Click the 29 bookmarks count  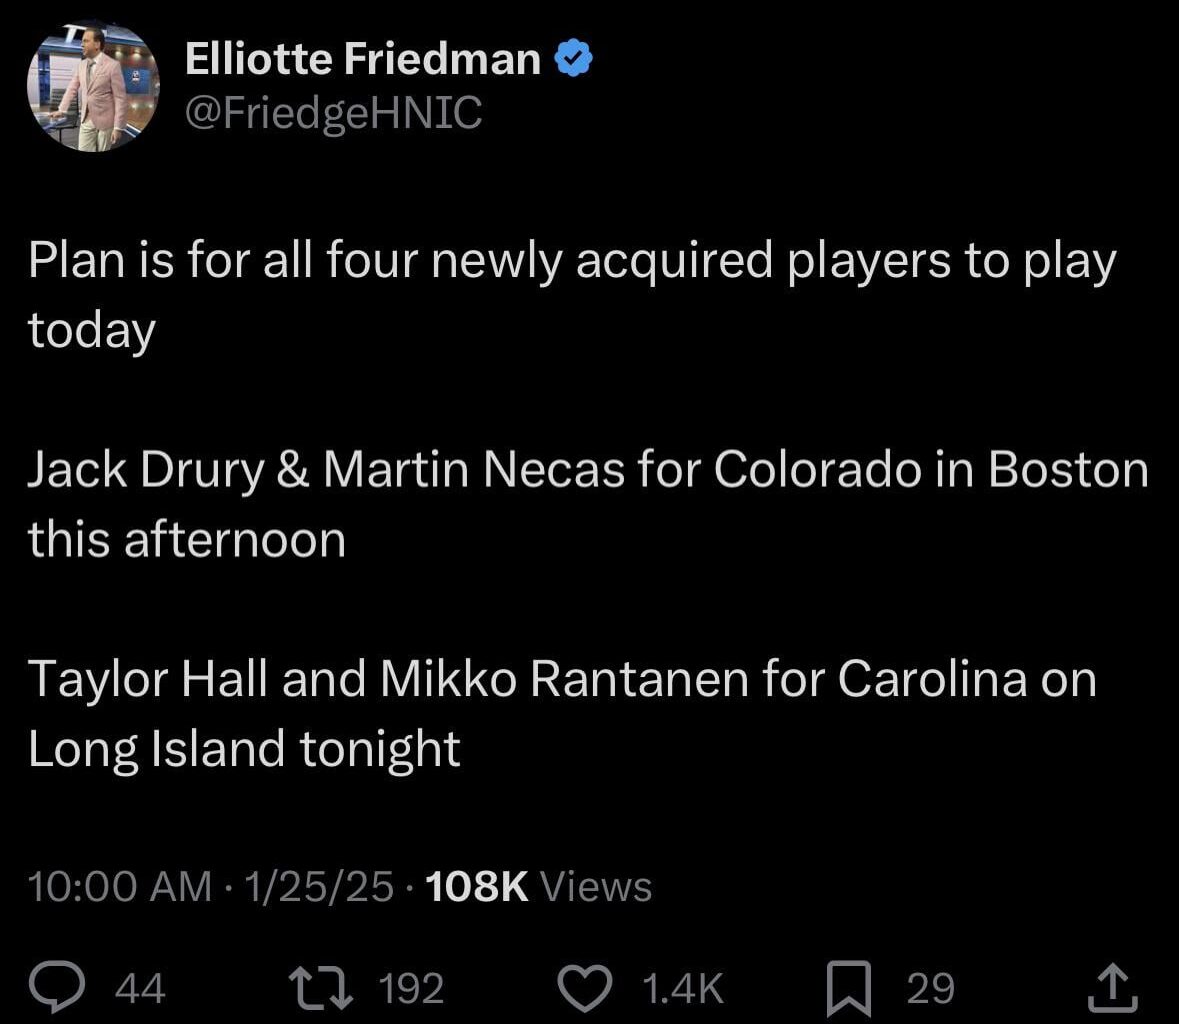928,988
